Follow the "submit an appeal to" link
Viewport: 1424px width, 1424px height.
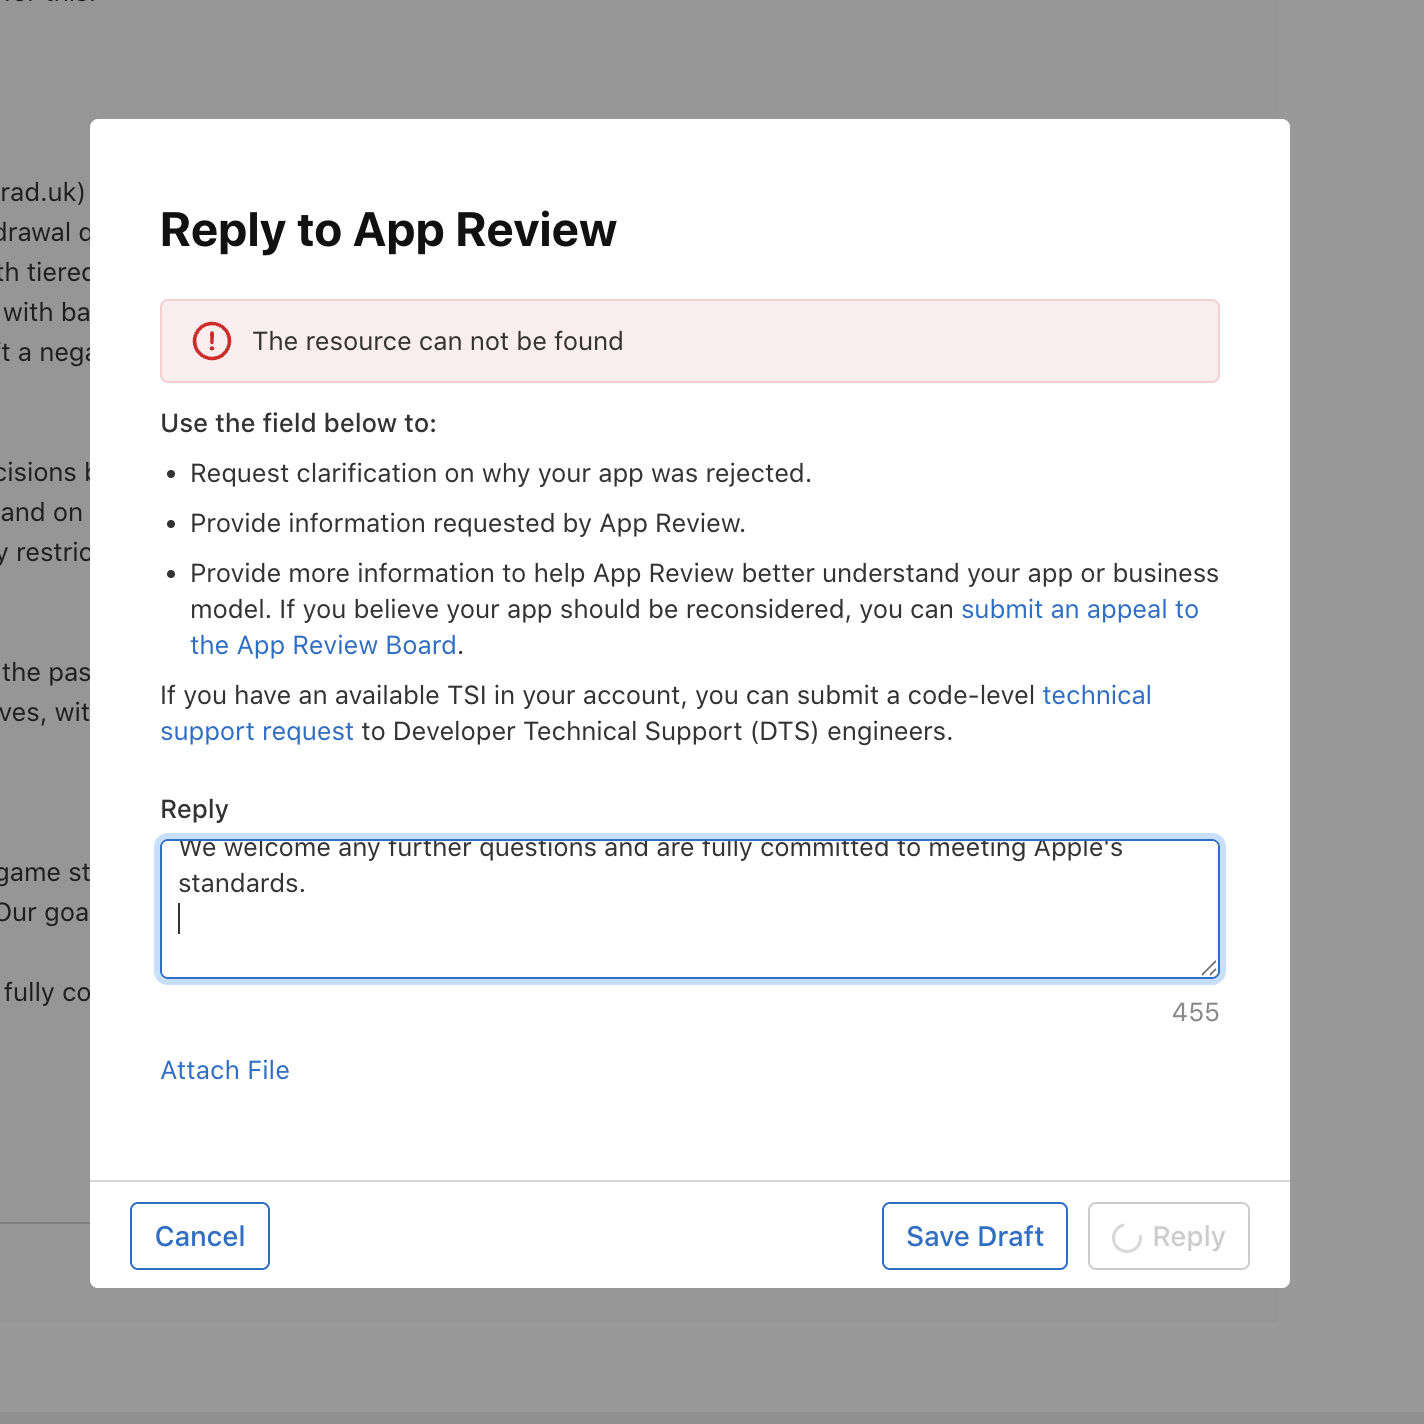(x=1079, y=609)
